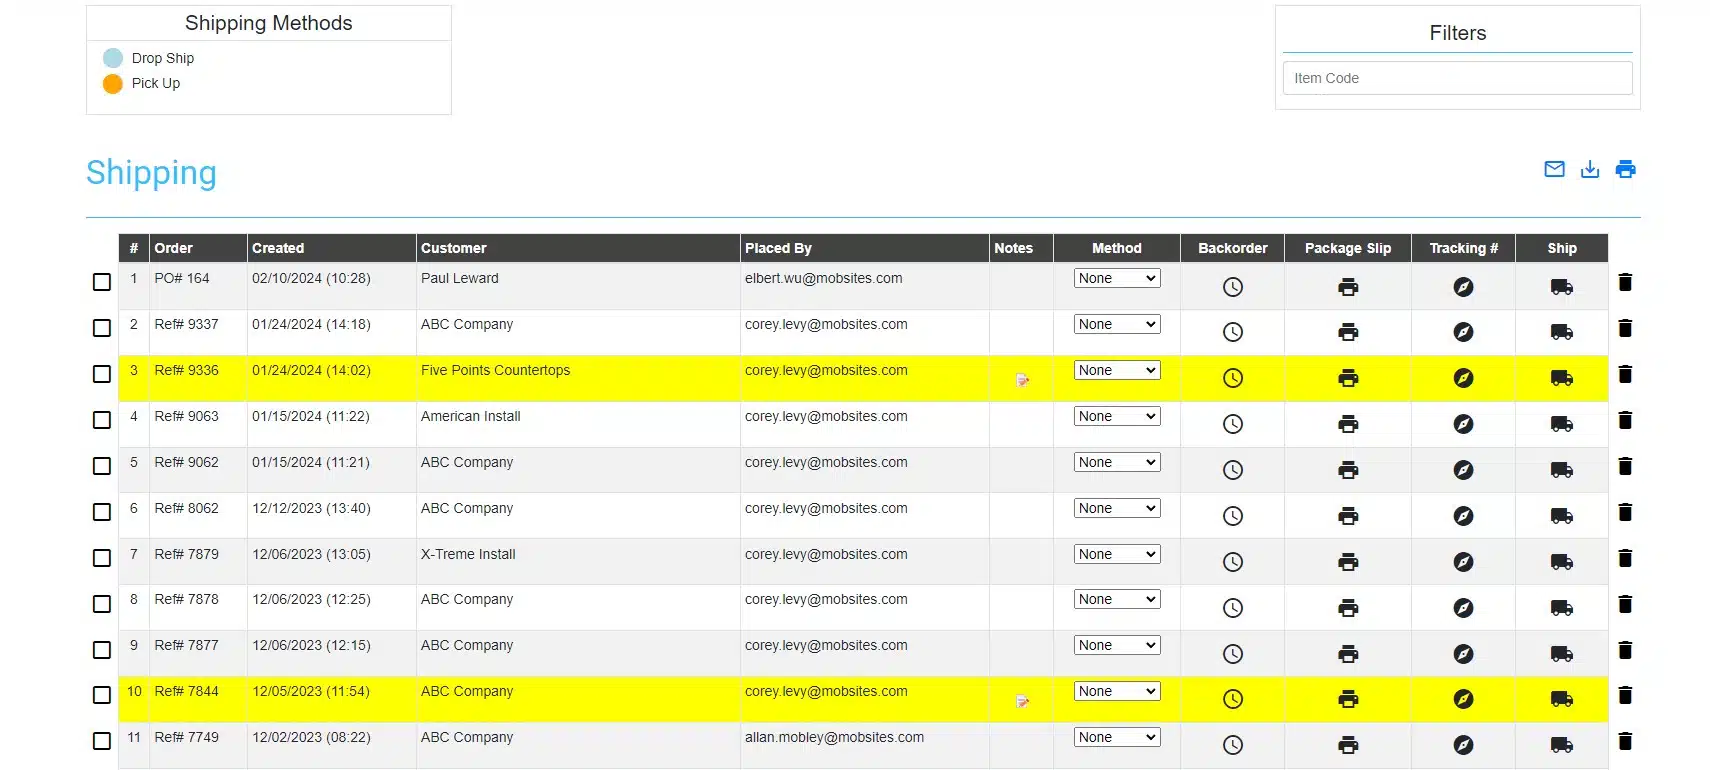
Task: Click the print icon above the table
Action: click(1626, 169)
